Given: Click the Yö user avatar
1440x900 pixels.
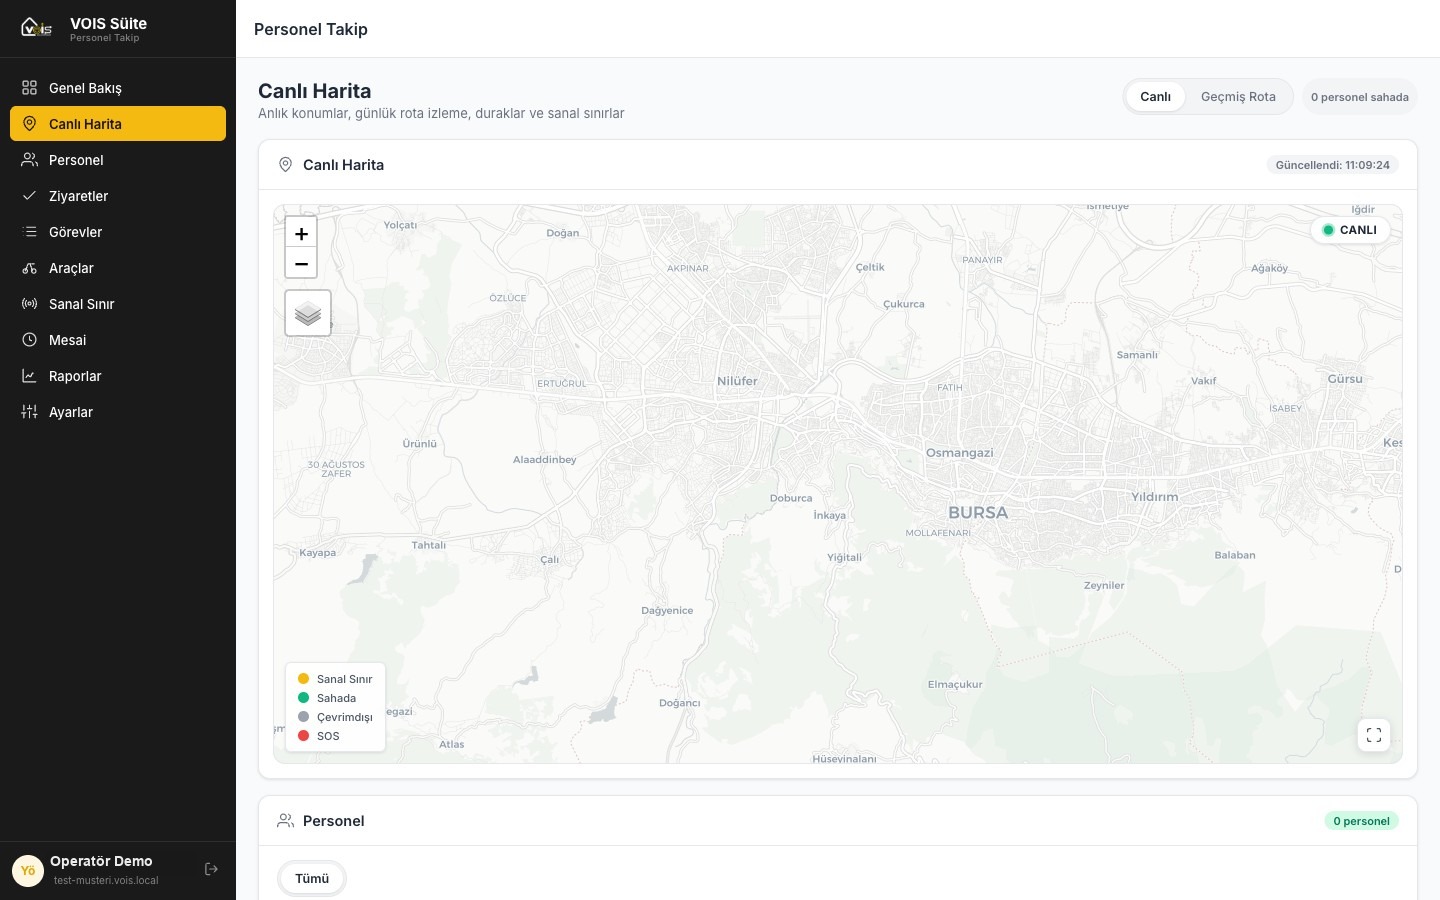Looking at the screenshot, I should point(28,870).
